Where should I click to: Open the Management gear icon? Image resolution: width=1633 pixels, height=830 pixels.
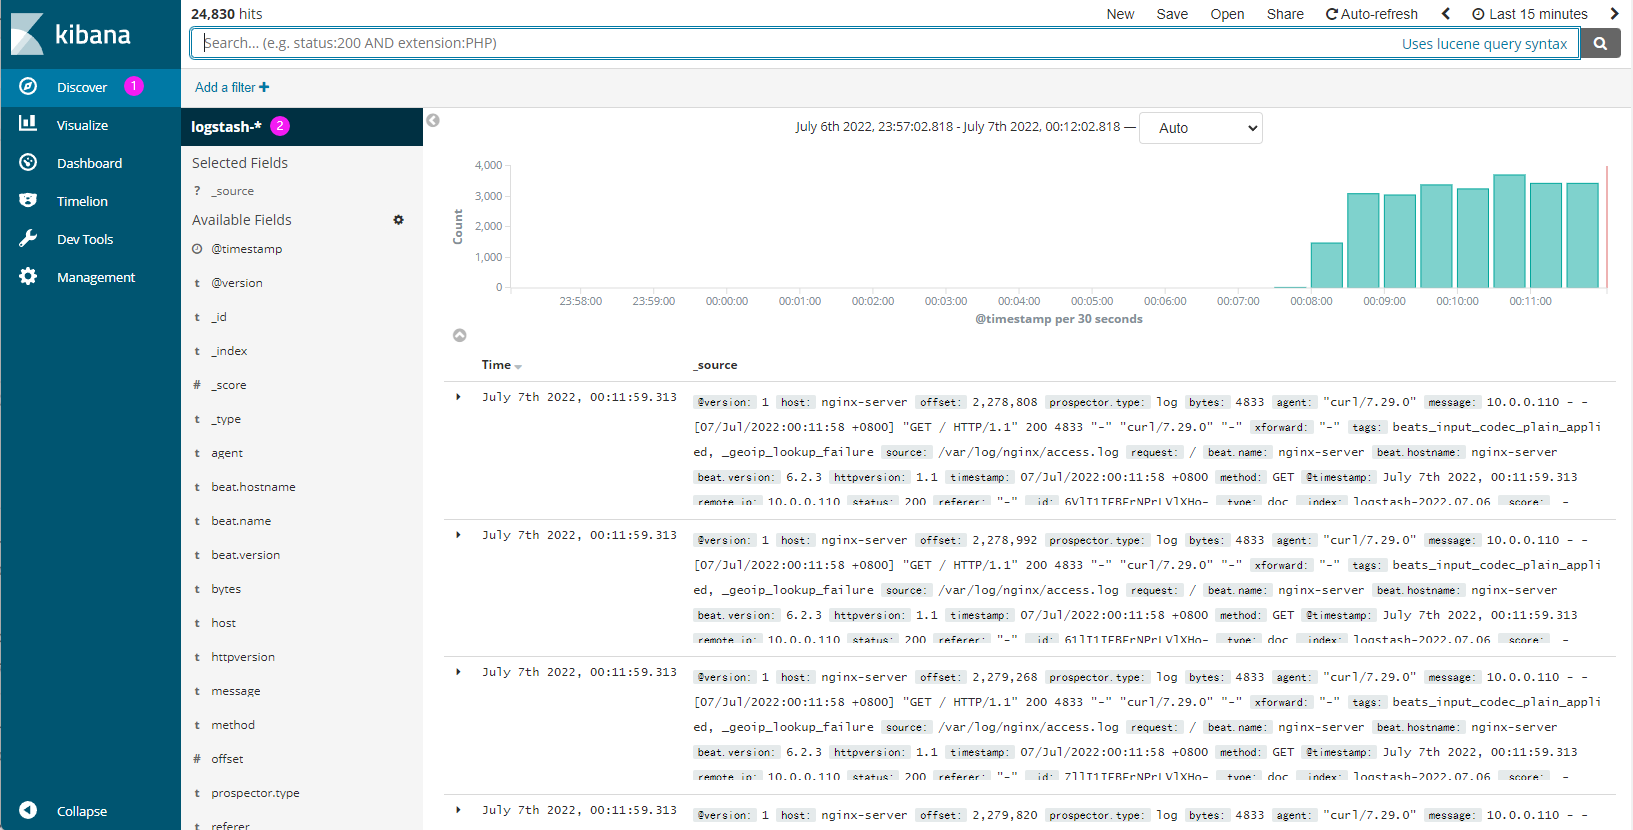coord(28,276)
